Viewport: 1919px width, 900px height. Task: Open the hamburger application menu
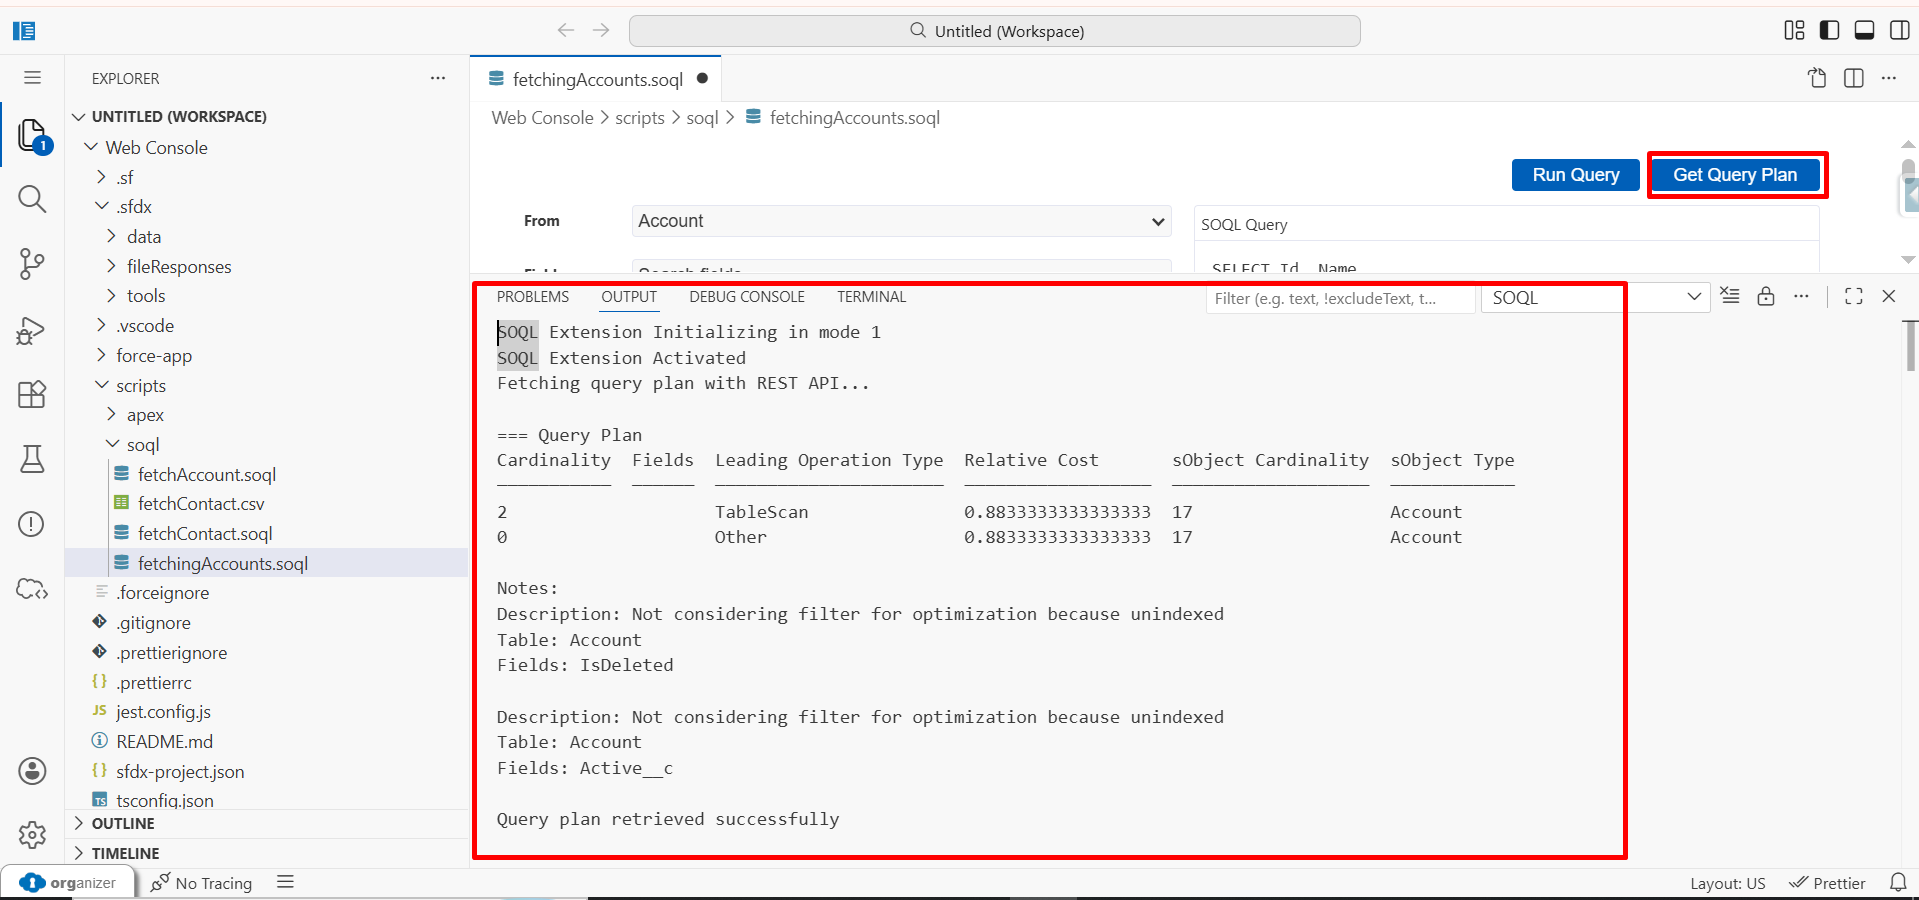(x=32, y=77)
